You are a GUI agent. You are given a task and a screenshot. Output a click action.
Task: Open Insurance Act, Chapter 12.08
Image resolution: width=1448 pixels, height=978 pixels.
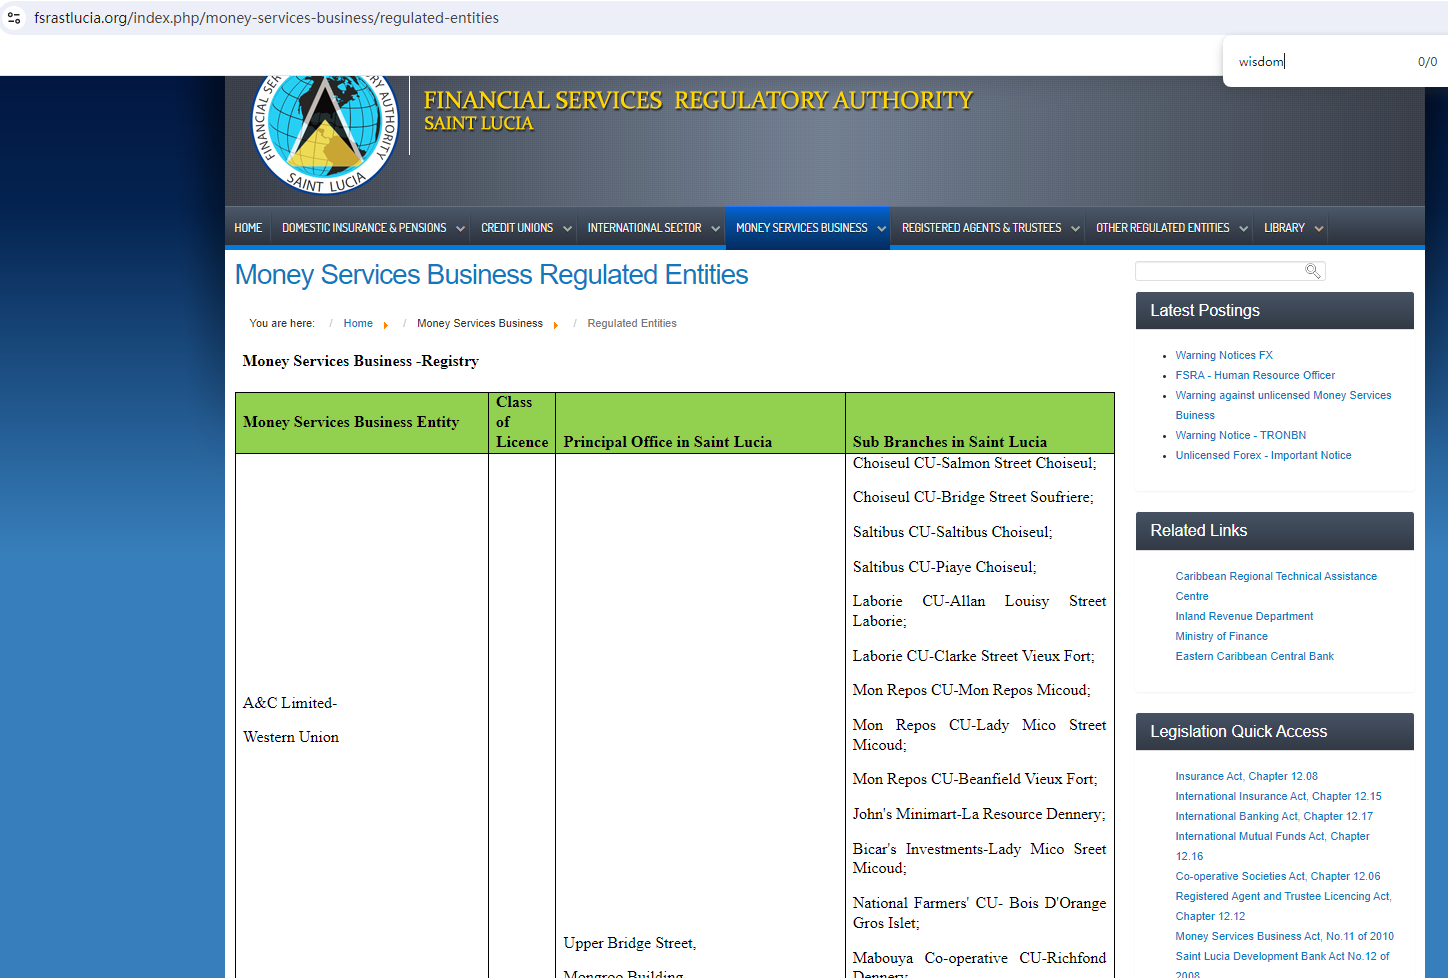pyautogui.click(x=1246, y=776)
